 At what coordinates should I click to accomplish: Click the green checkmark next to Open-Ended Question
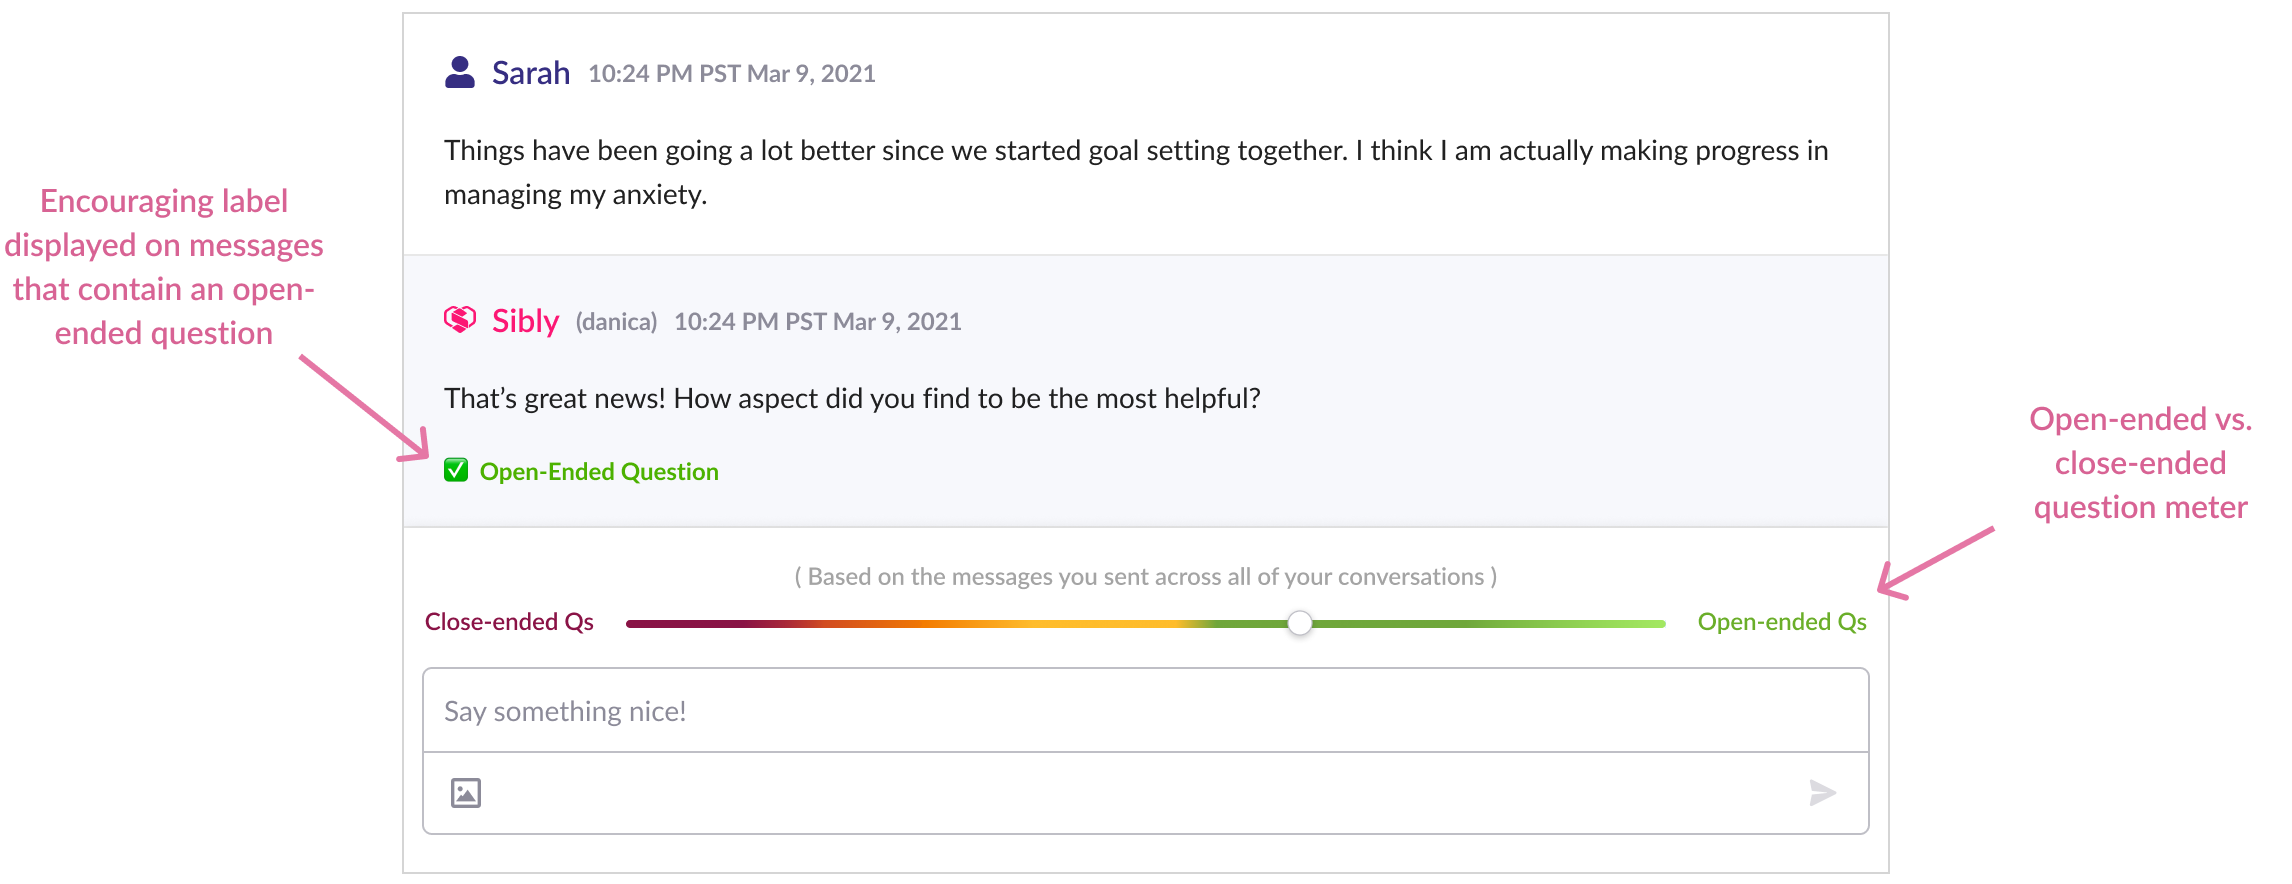coord(456,470)
